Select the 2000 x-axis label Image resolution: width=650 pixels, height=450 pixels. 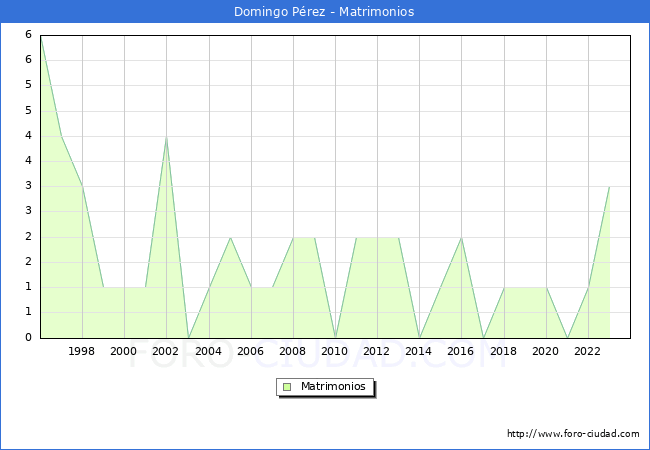point(124,351)
